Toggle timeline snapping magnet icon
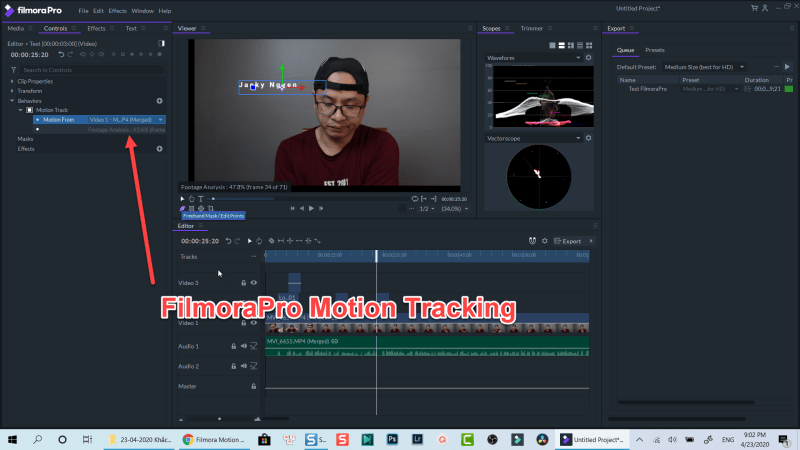The width and height of the screenshot is (800, 450). (x=532, y=241)
